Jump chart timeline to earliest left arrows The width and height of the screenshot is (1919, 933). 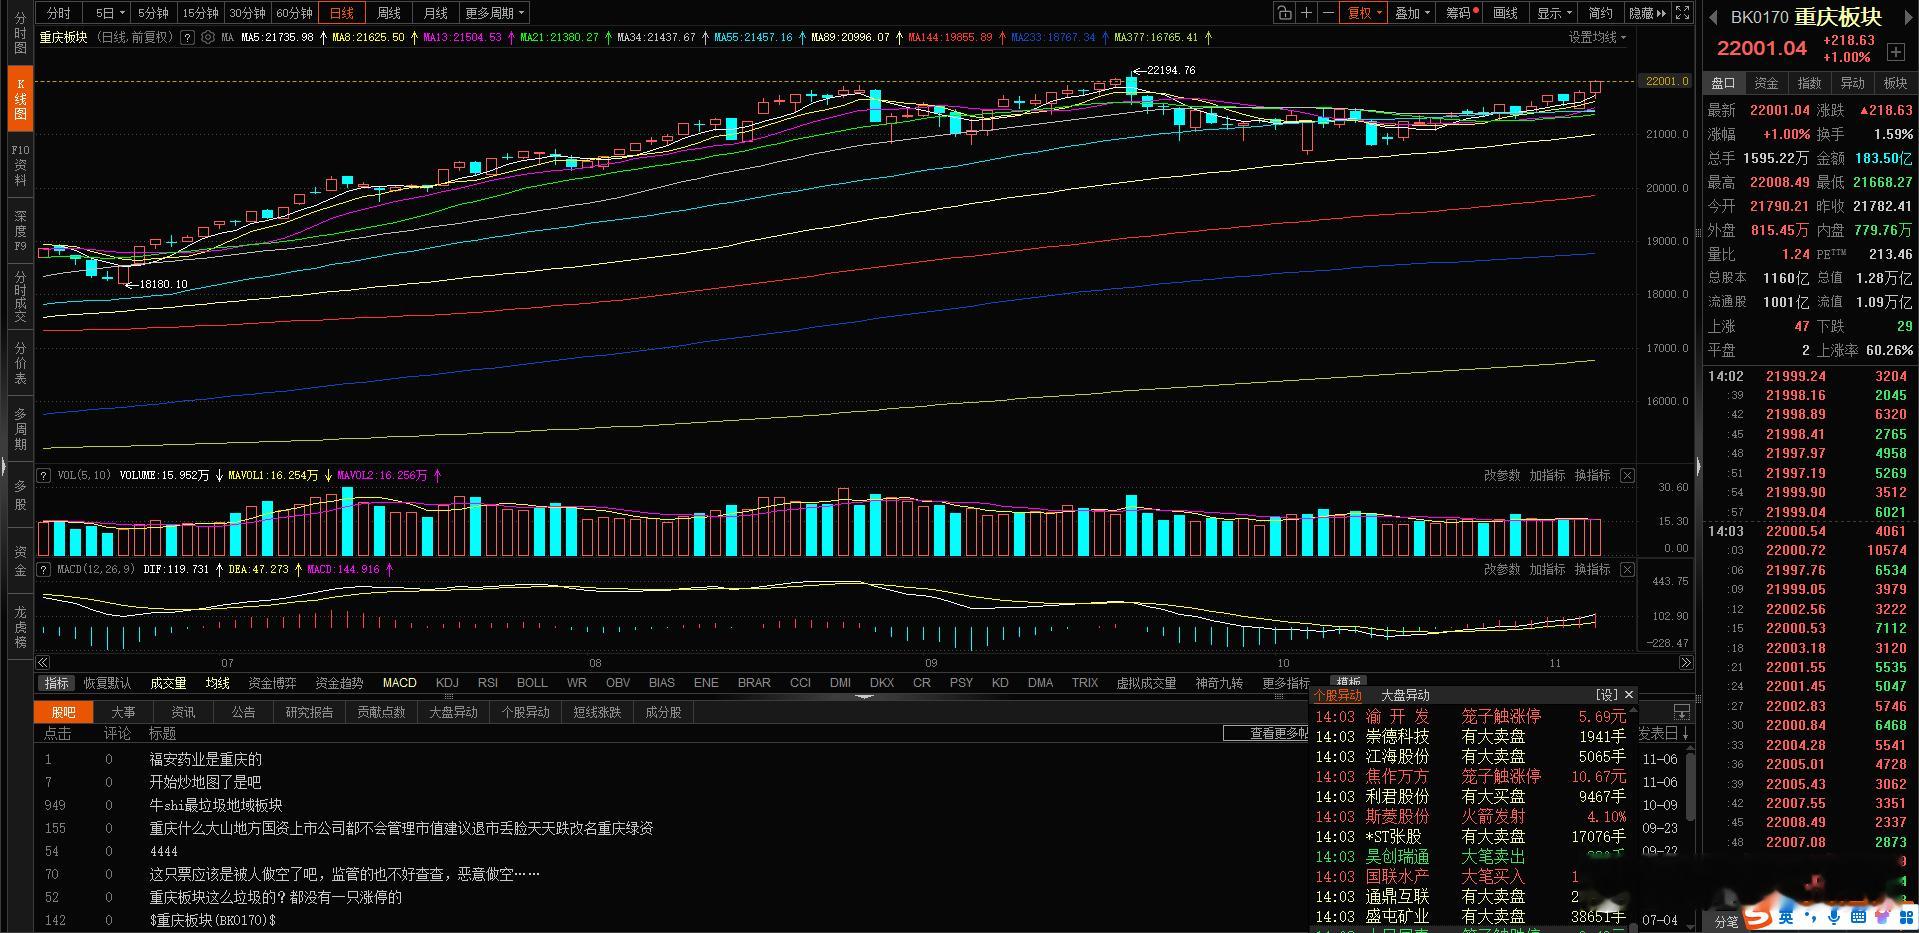43,663
